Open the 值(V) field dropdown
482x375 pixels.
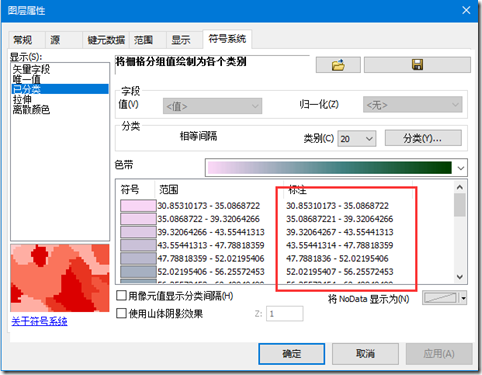click(x=212, y=106)
